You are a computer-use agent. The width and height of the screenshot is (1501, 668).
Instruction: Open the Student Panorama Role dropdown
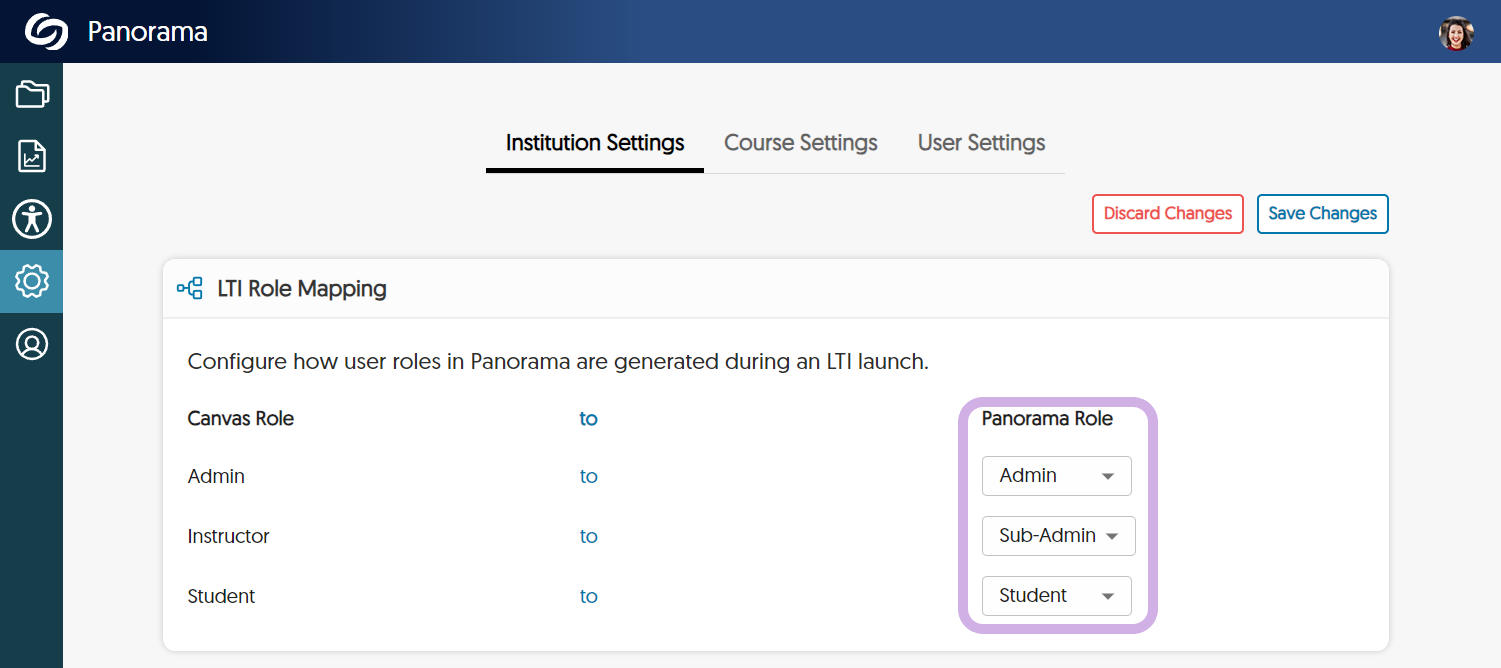[x=1056, y=596]
